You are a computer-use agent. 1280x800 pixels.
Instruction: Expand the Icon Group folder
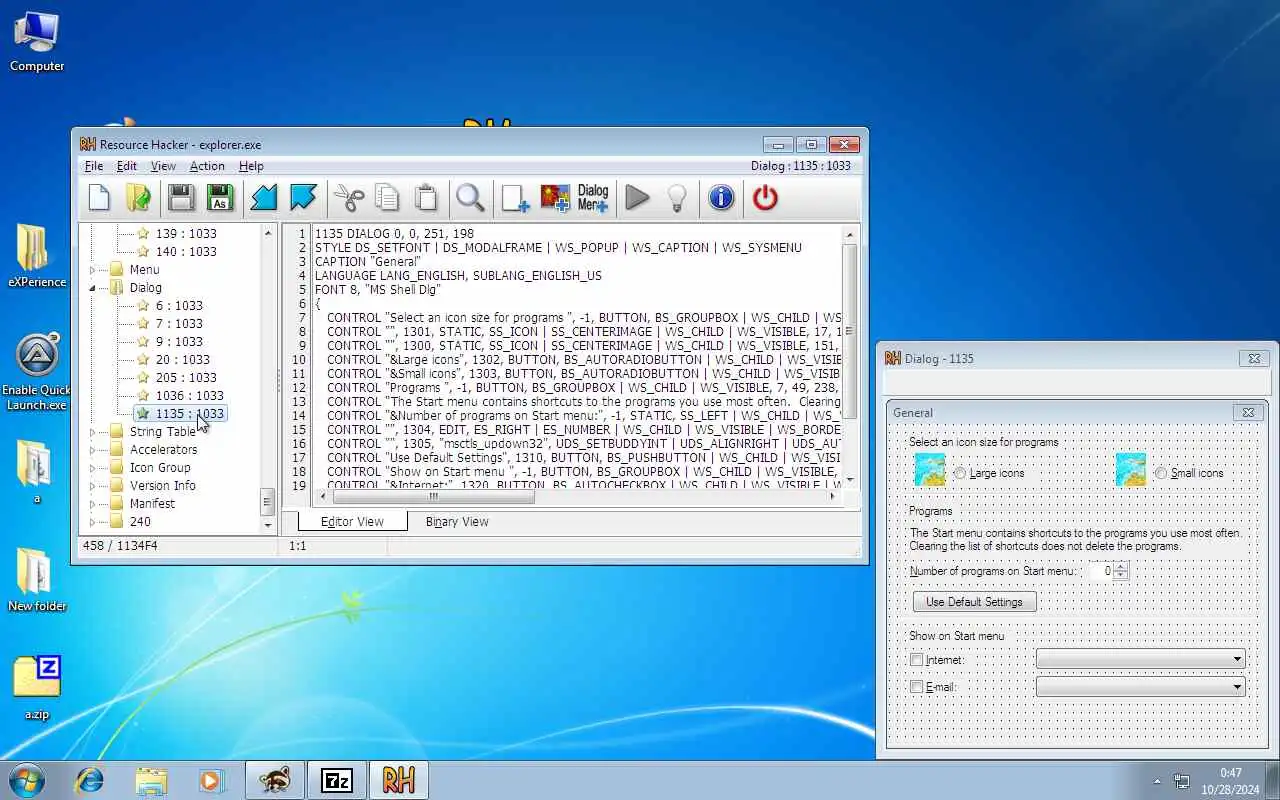click(93, 468)
